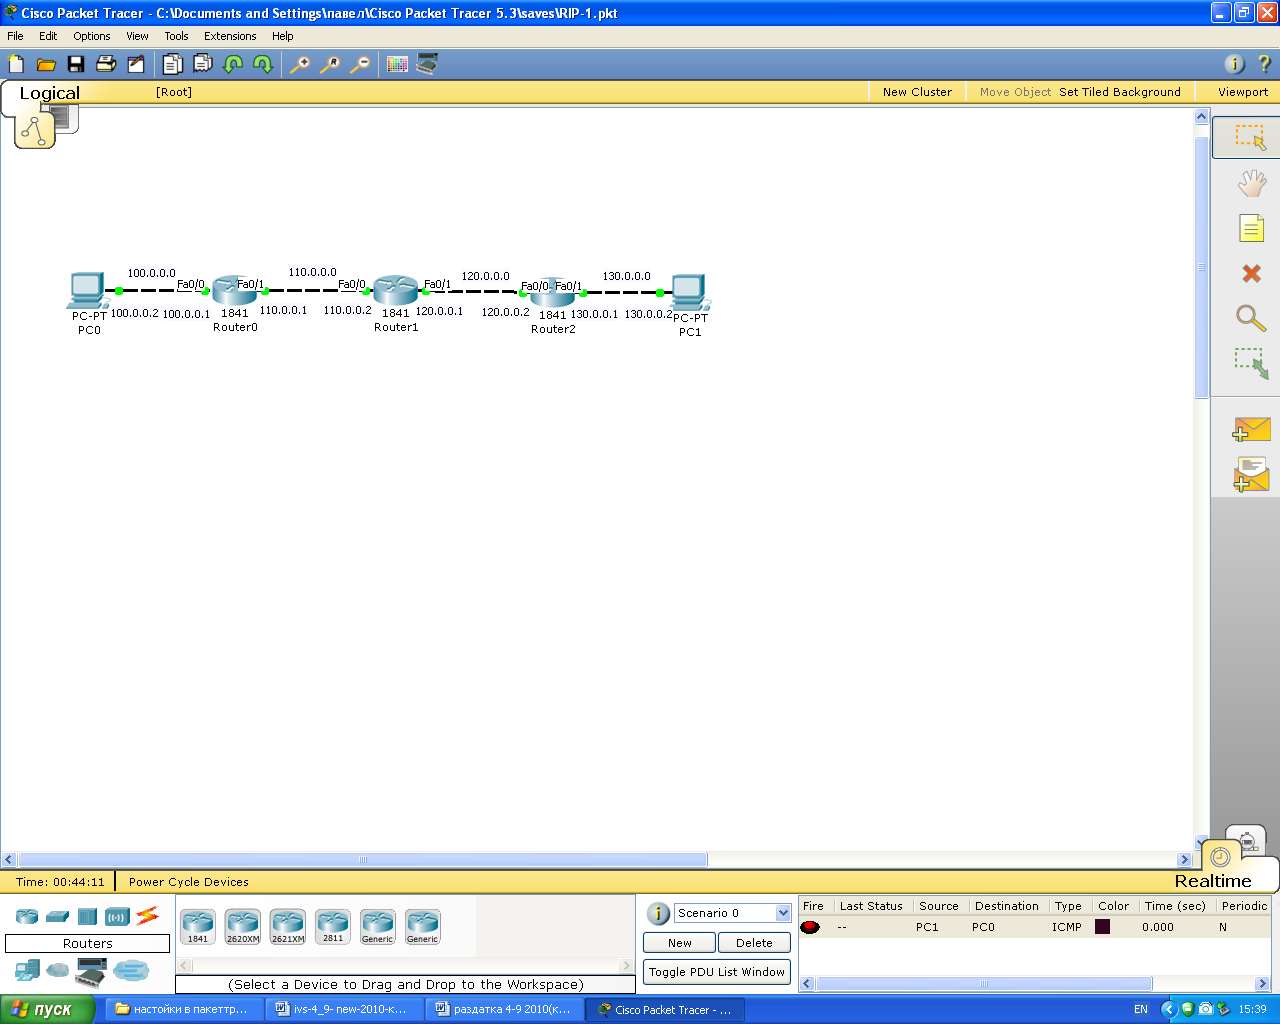This screenshot has height=1024, width=1280.
Task: Click Set Tiled Background
Action: tap(1120, 92)
